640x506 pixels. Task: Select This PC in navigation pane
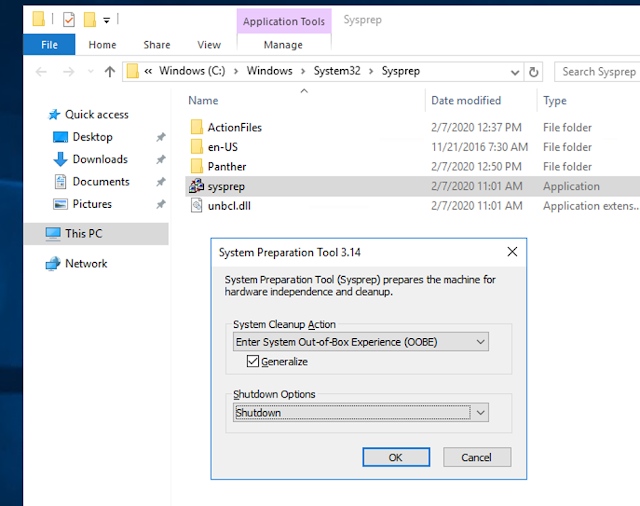tap(84, 233)
